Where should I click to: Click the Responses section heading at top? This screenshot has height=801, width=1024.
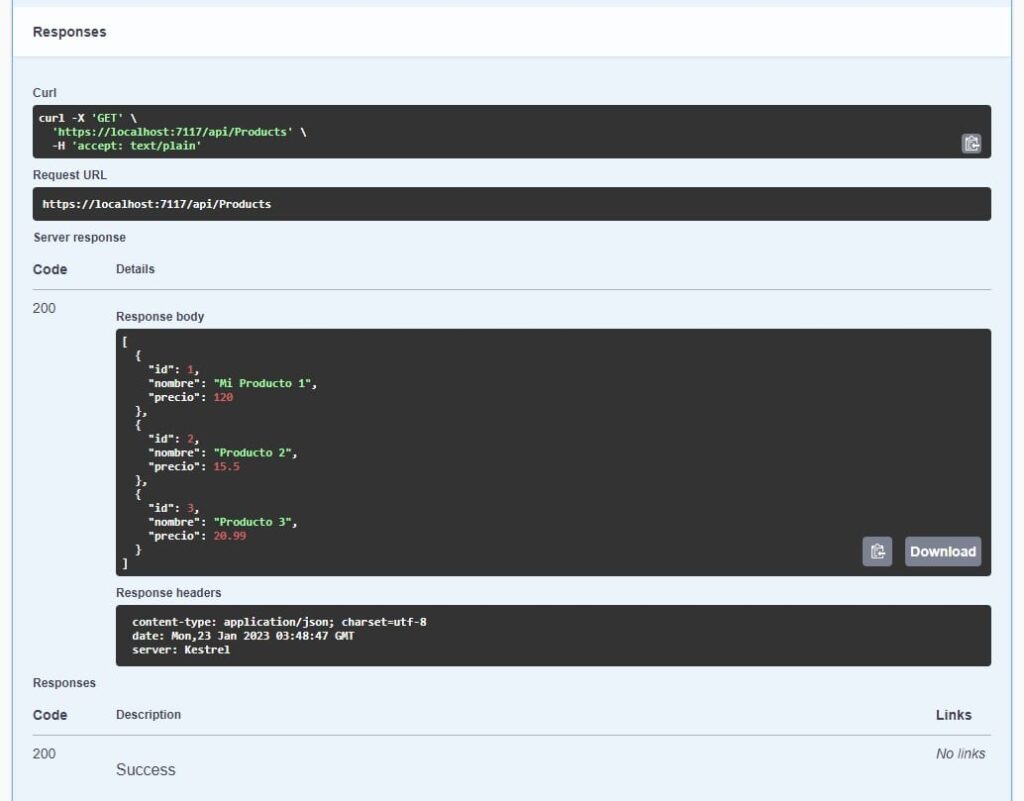coord(69,32)
